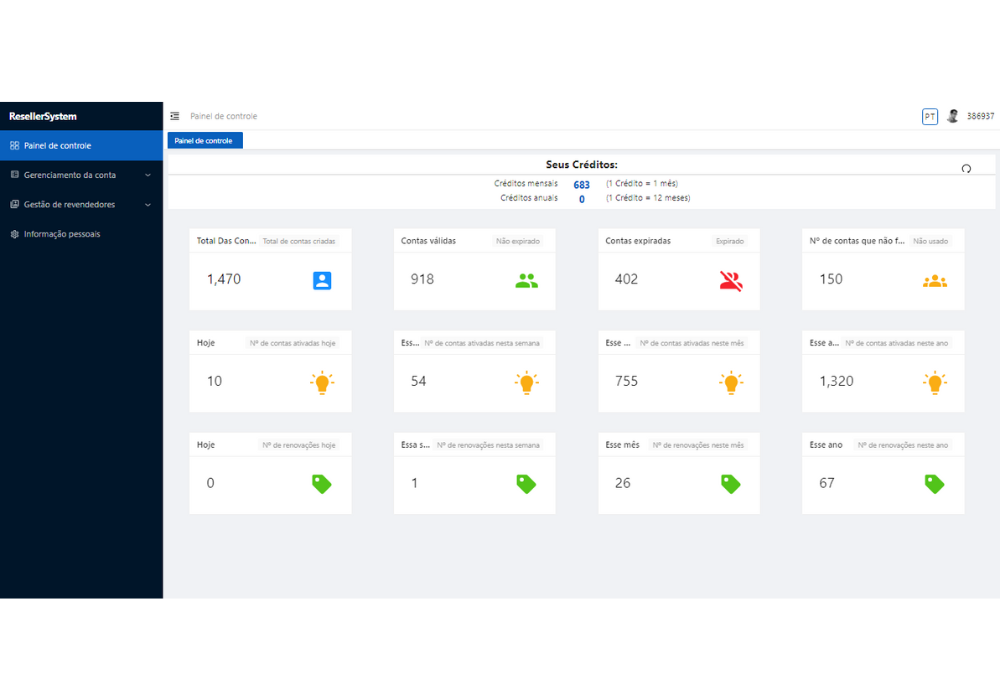Click the red expired accounts icon
The height and width of the screenshot is (700, 1000).
[x=731, y=281]
